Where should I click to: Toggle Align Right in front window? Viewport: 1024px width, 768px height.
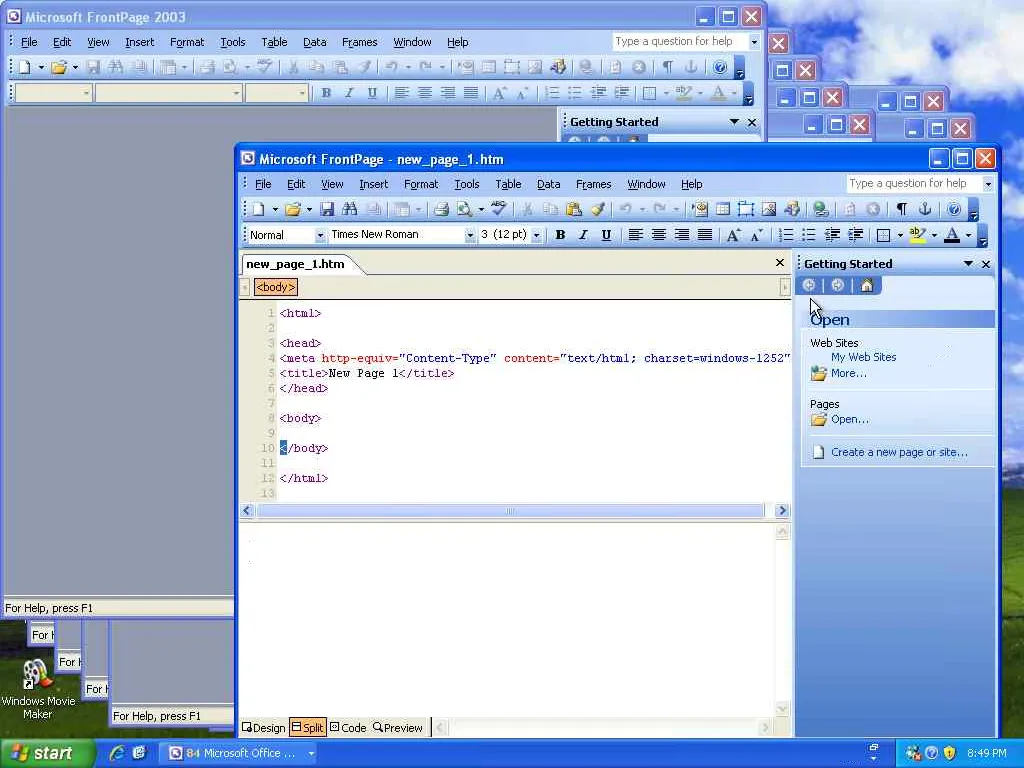pyautogui.click(x=682, y=235)
